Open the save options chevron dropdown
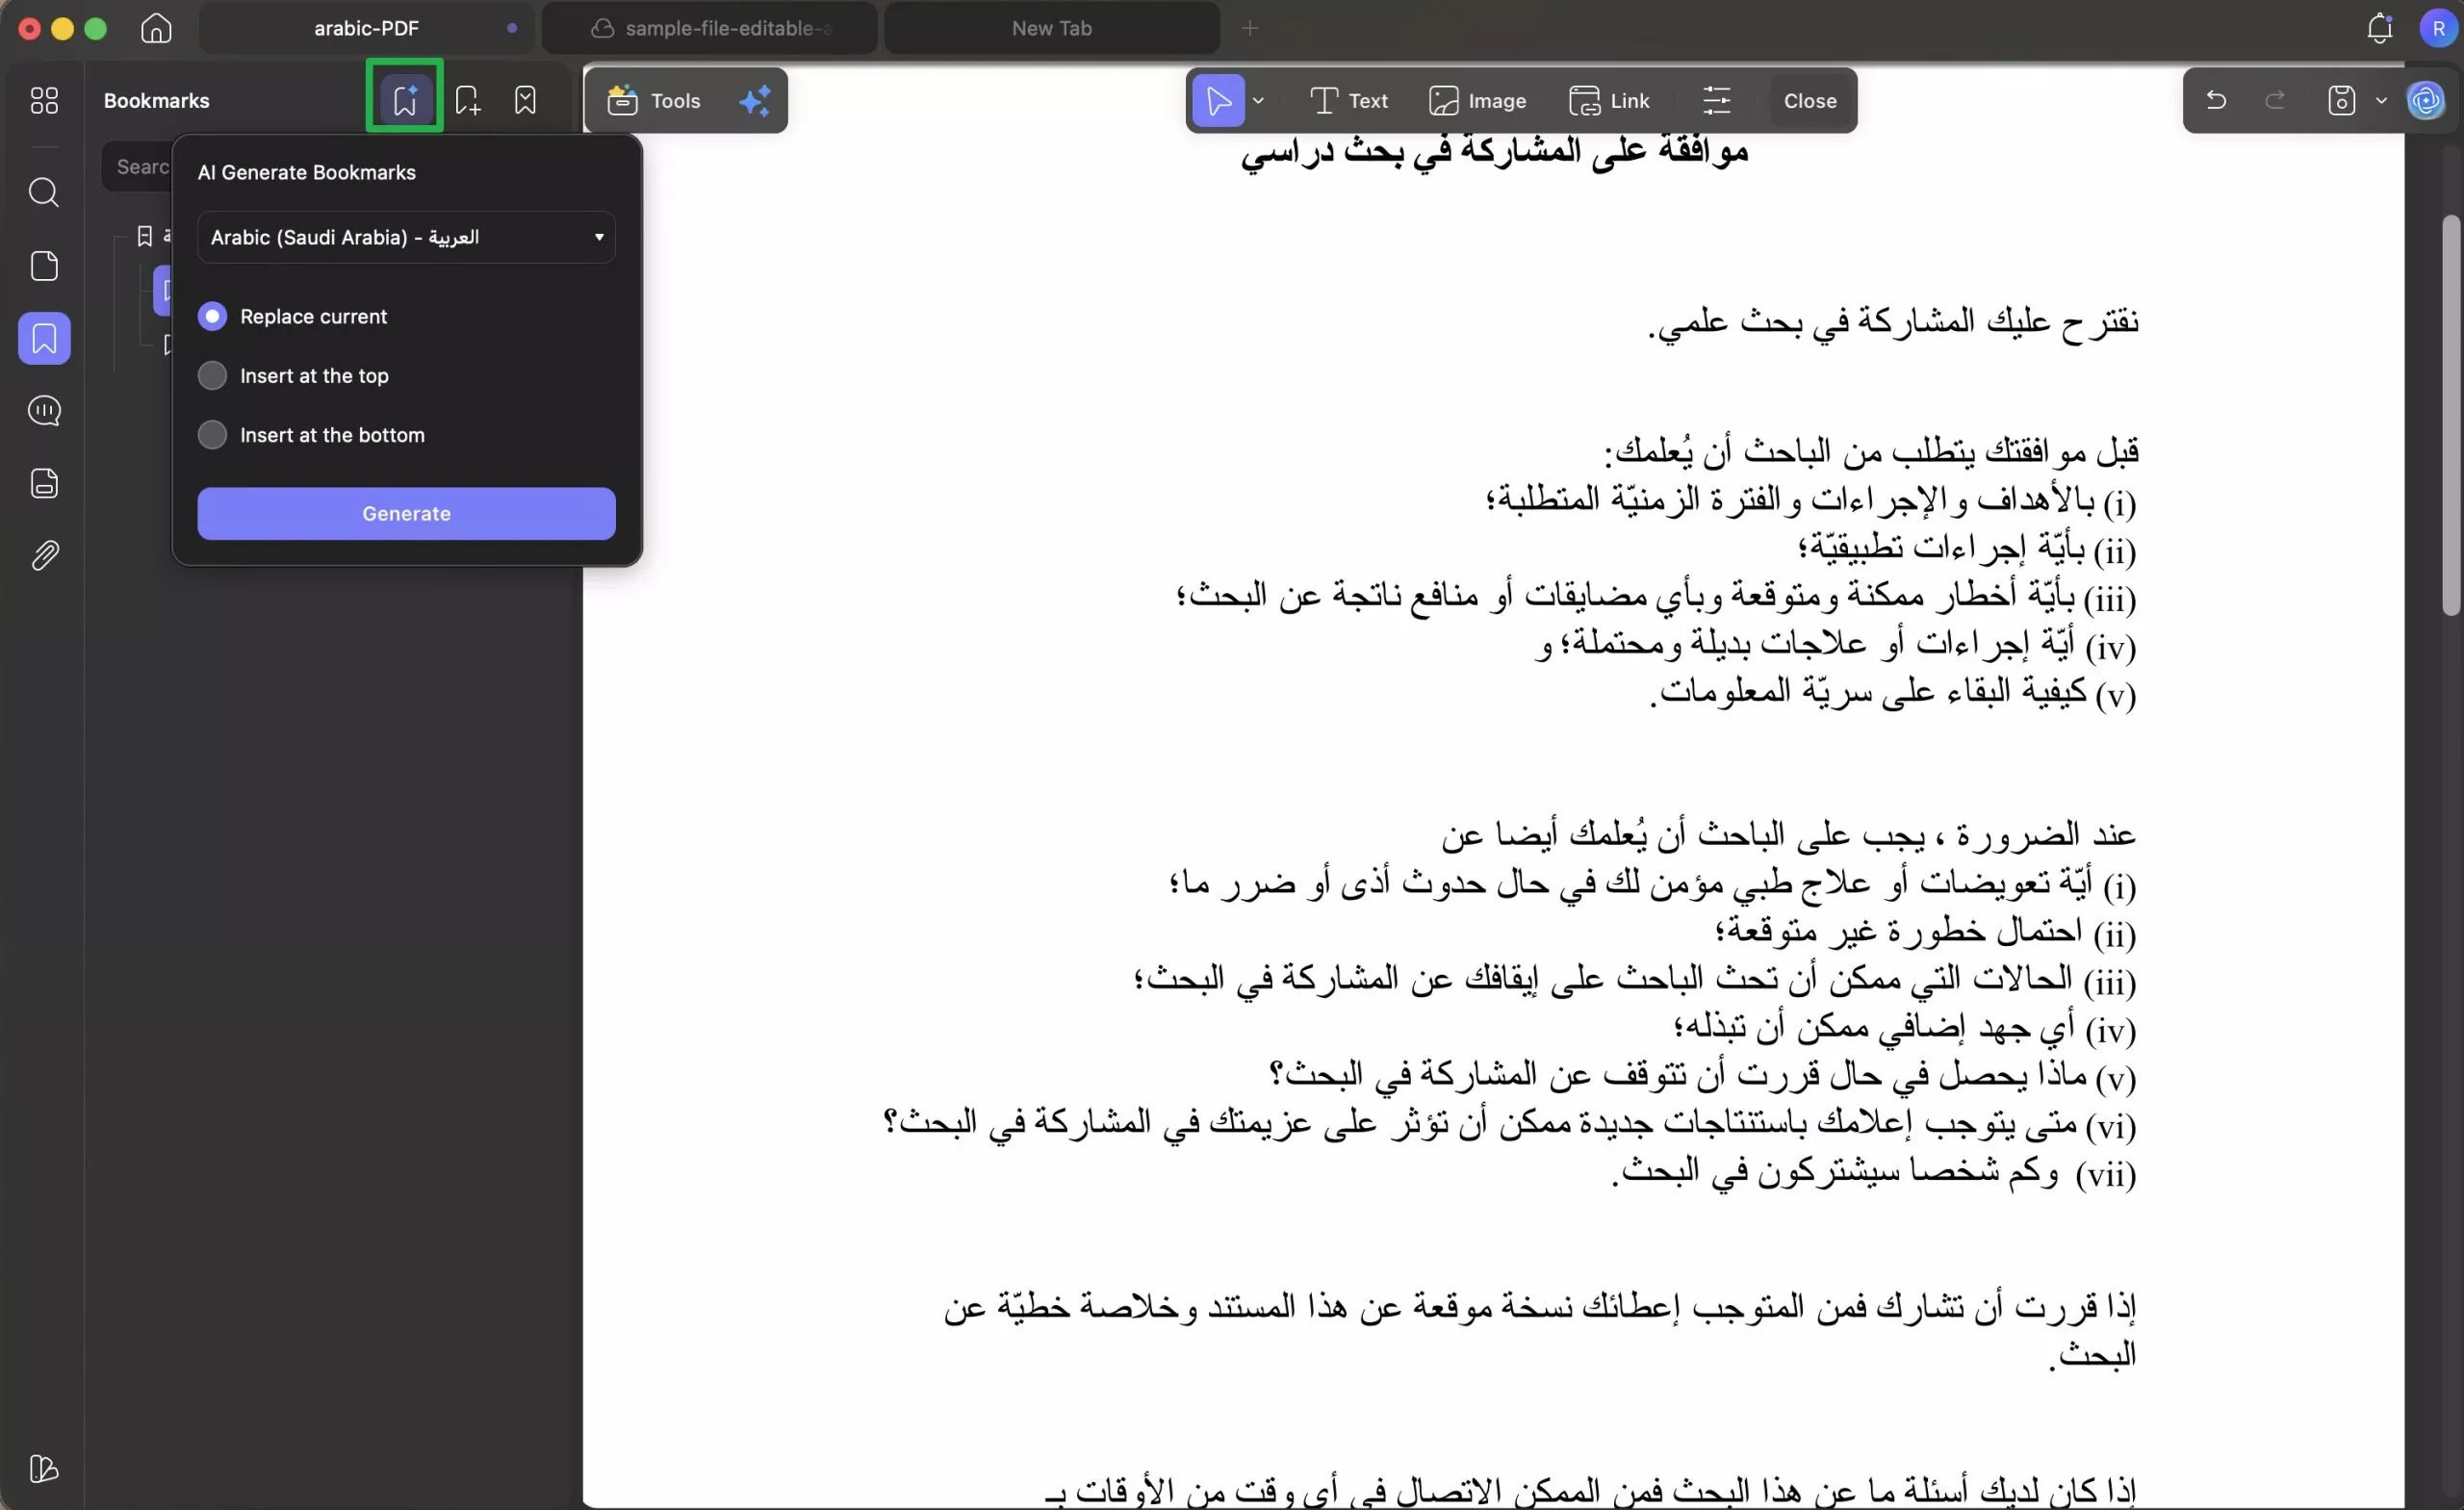This screenshot has width=2464, height=1510. tap(2382, 100)
